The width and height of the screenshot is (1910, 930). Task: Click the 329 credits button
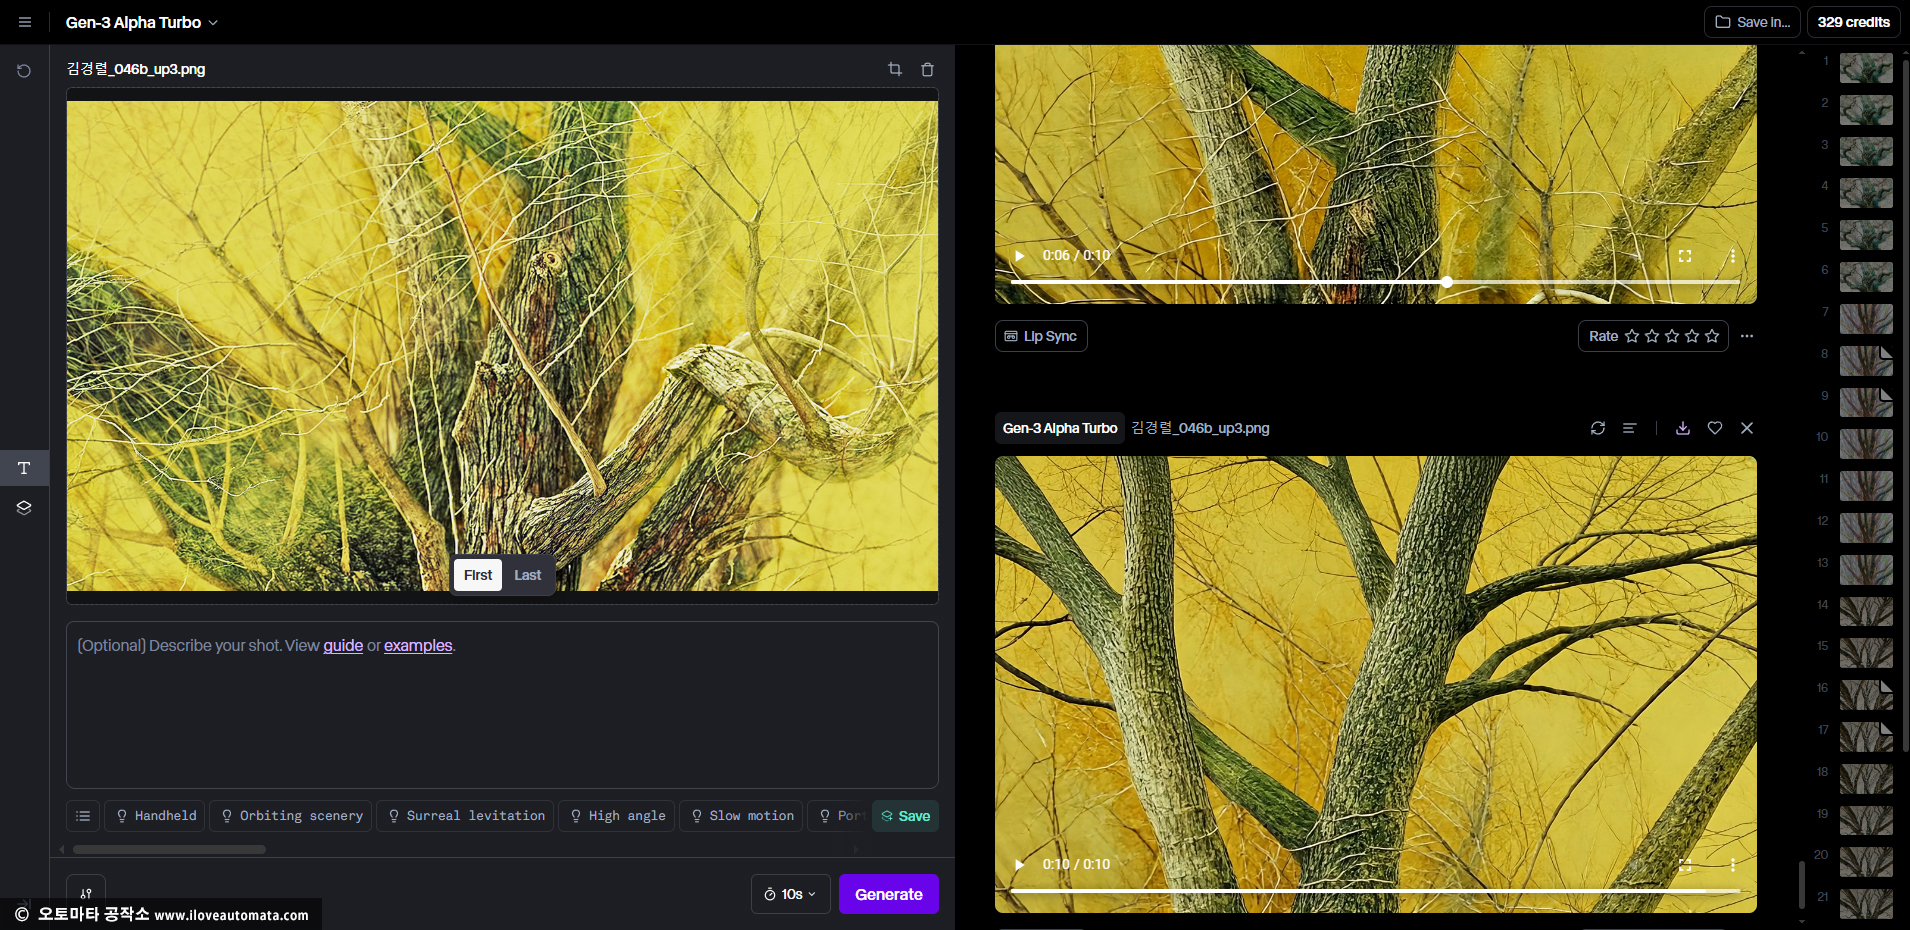pos(1853,22)
